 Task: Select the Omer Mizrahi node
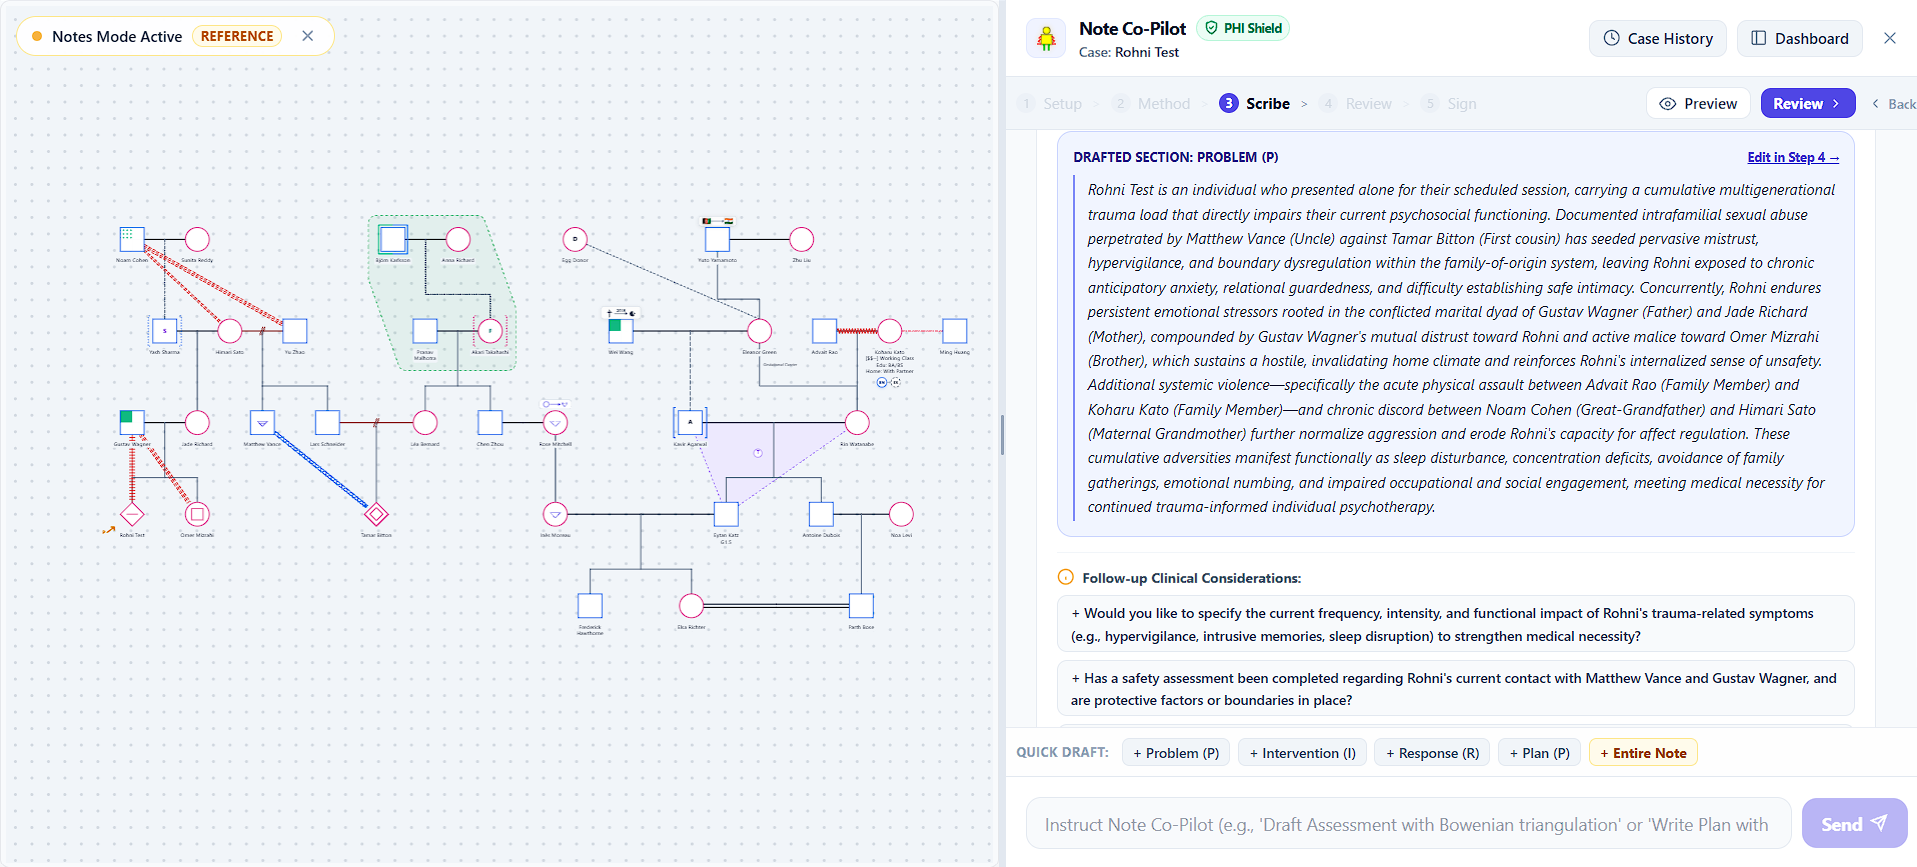(197, 514)
